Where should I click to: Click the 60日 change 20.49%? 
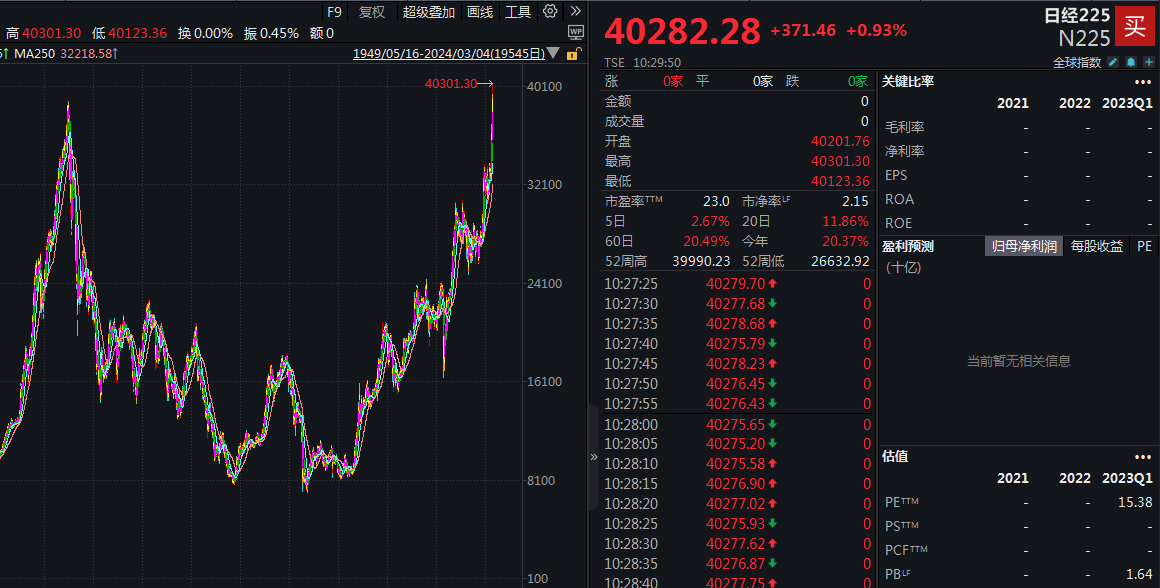click(707, 241)
